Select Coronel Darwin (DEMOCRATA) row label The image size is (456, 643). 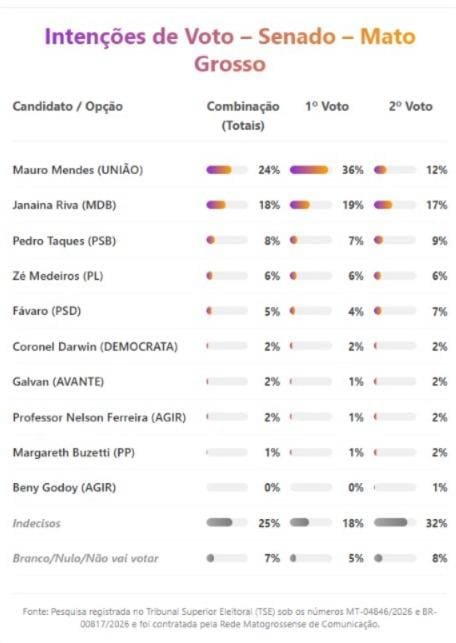point(95,347)
